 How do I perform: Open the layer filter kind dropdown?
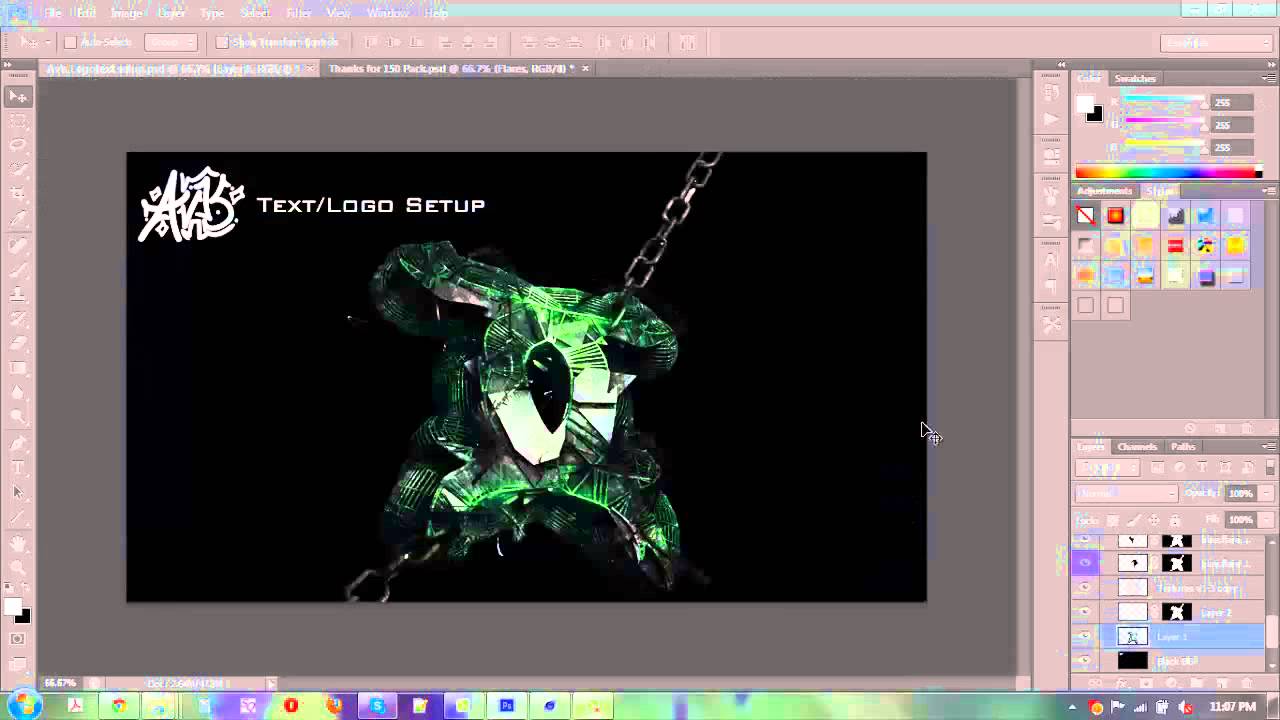[1108, 468]
